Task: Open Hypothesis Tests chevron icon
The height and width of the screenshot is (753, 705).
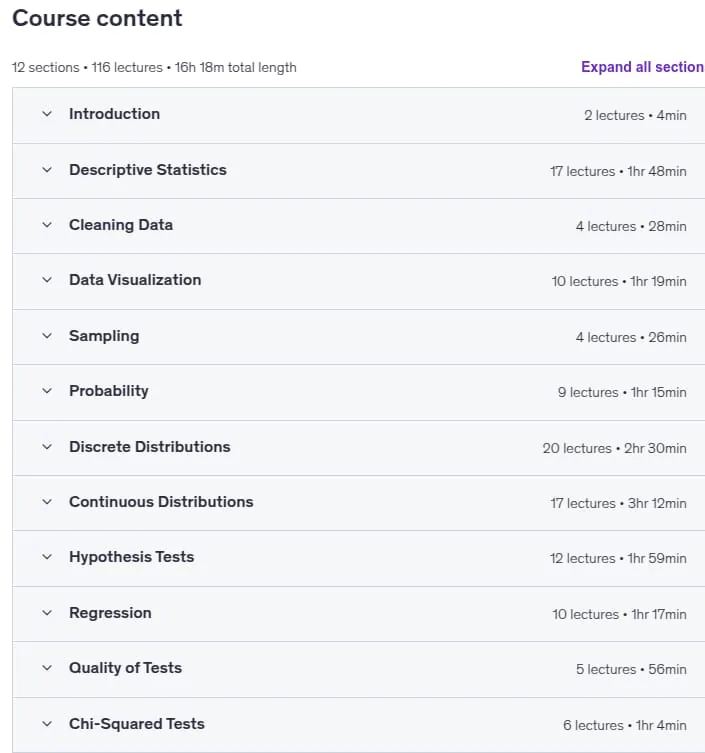Action: click(x=47, y=557)
